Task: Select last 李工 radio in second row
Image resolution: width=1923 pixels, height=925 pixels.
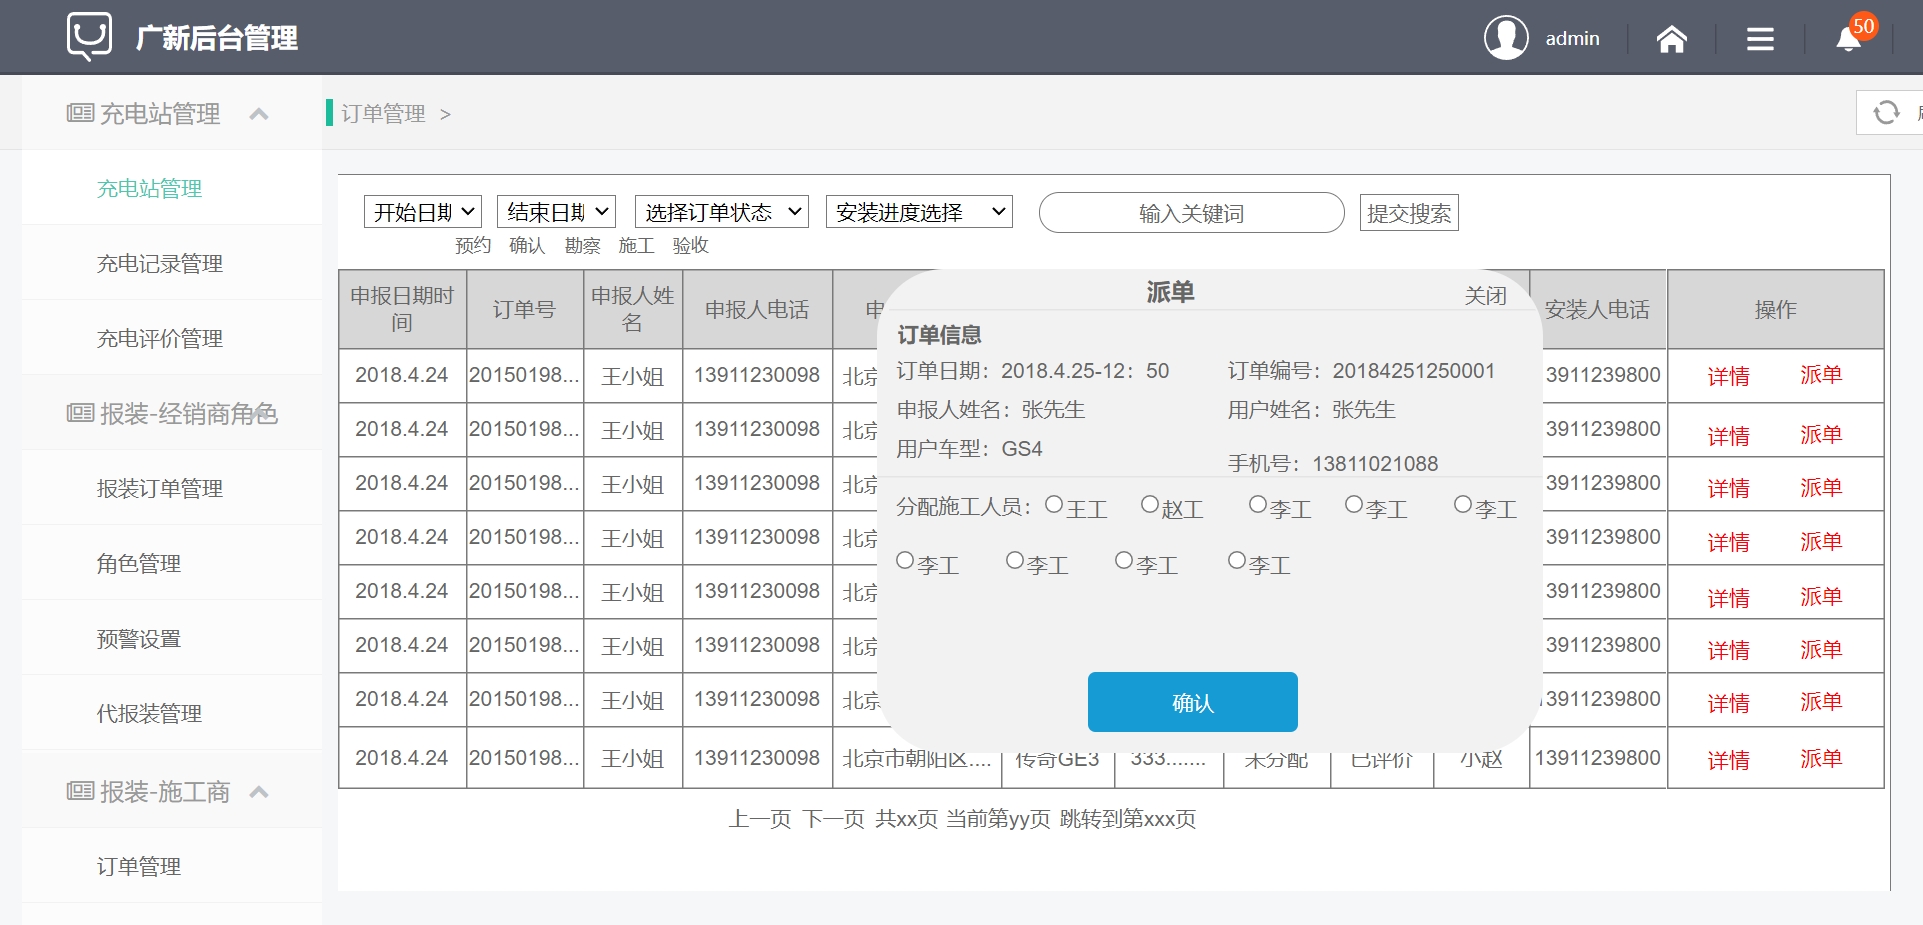Action: (x=1237, y=561)
